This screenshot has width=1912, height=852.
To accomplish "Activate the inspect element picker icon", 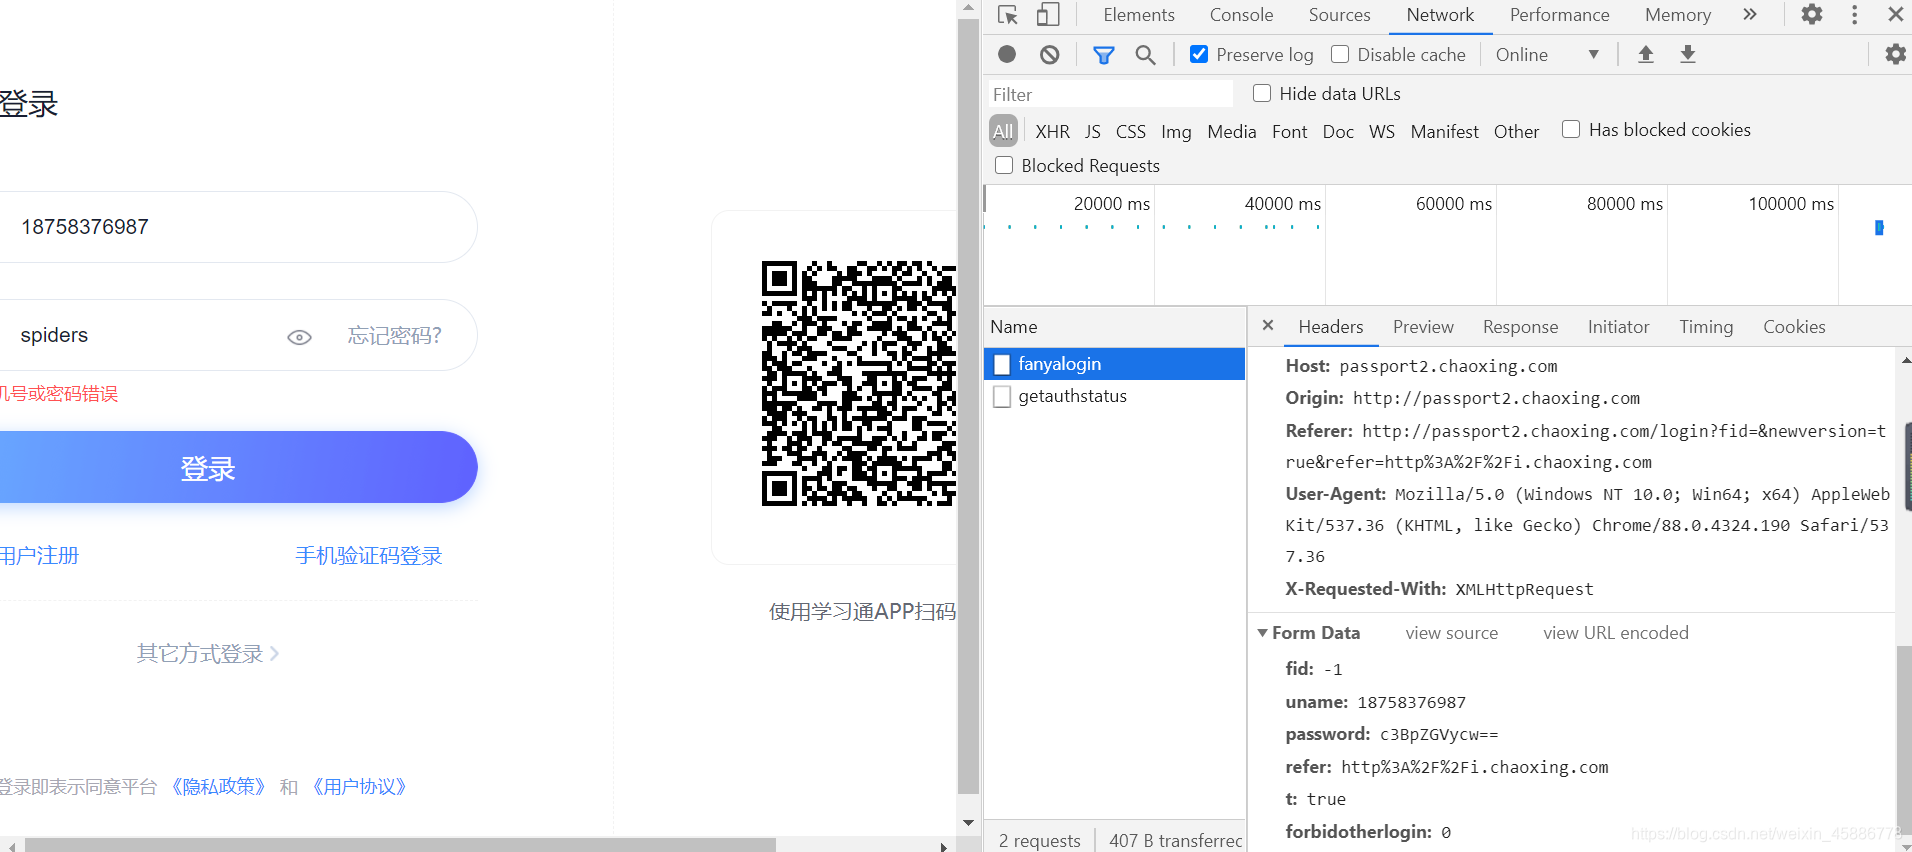I will pos(1007,15).
